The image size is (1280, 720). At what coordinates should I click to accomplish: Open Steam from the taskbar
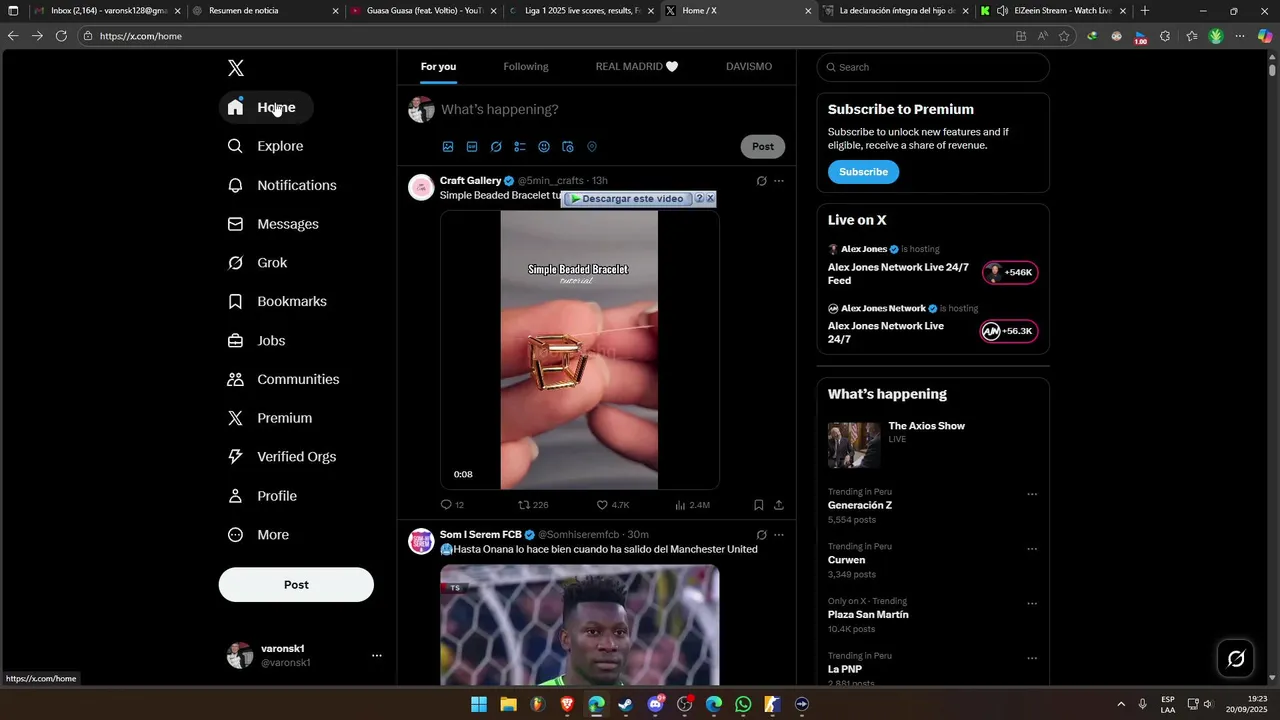626,704
